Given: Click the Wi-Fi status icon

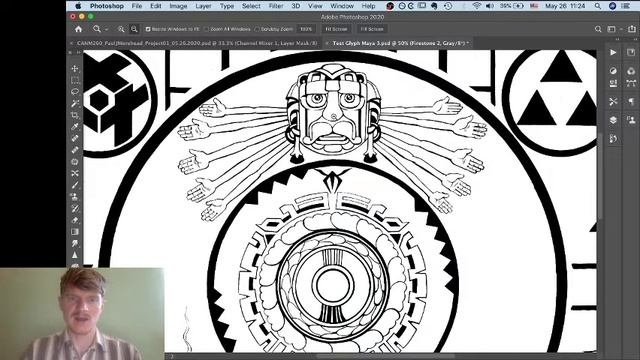Looking at the screenshot, I should tap(476, 6).
